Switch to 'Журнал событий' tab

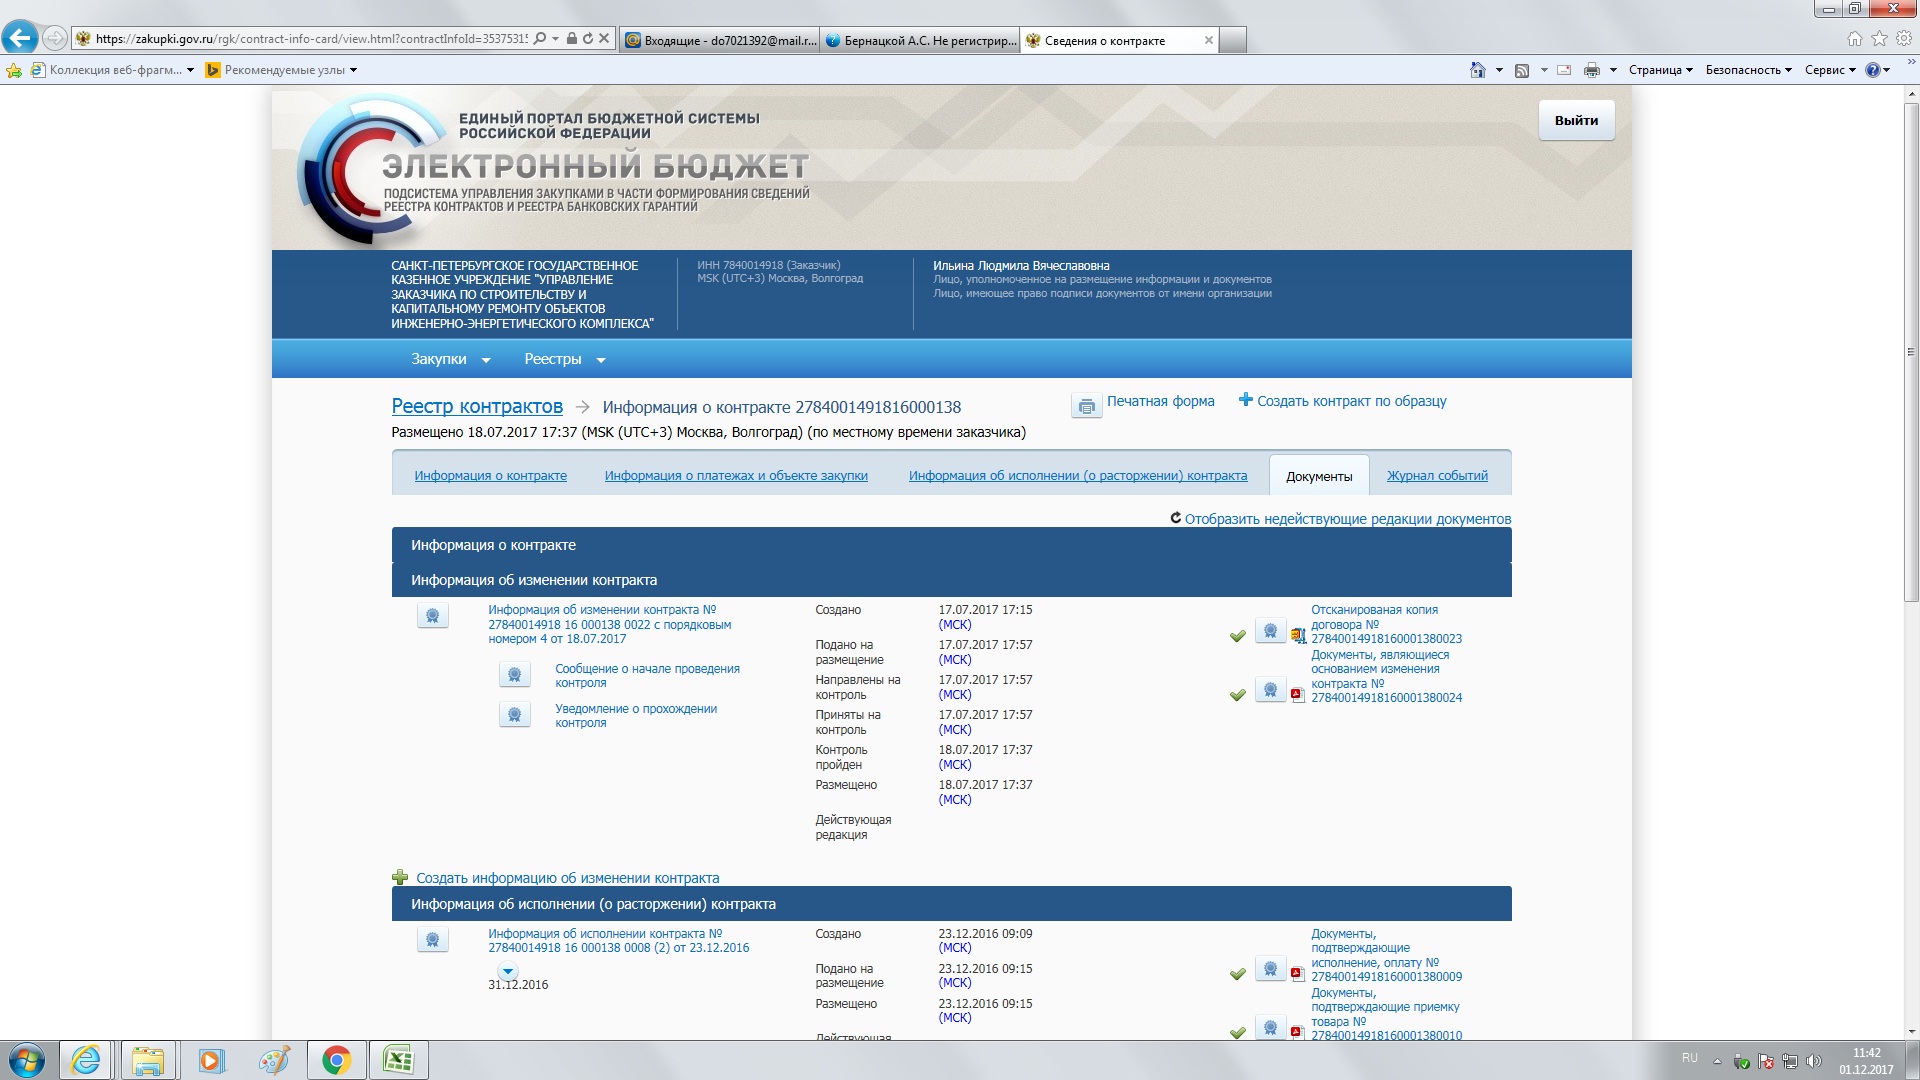[1436, 476]
